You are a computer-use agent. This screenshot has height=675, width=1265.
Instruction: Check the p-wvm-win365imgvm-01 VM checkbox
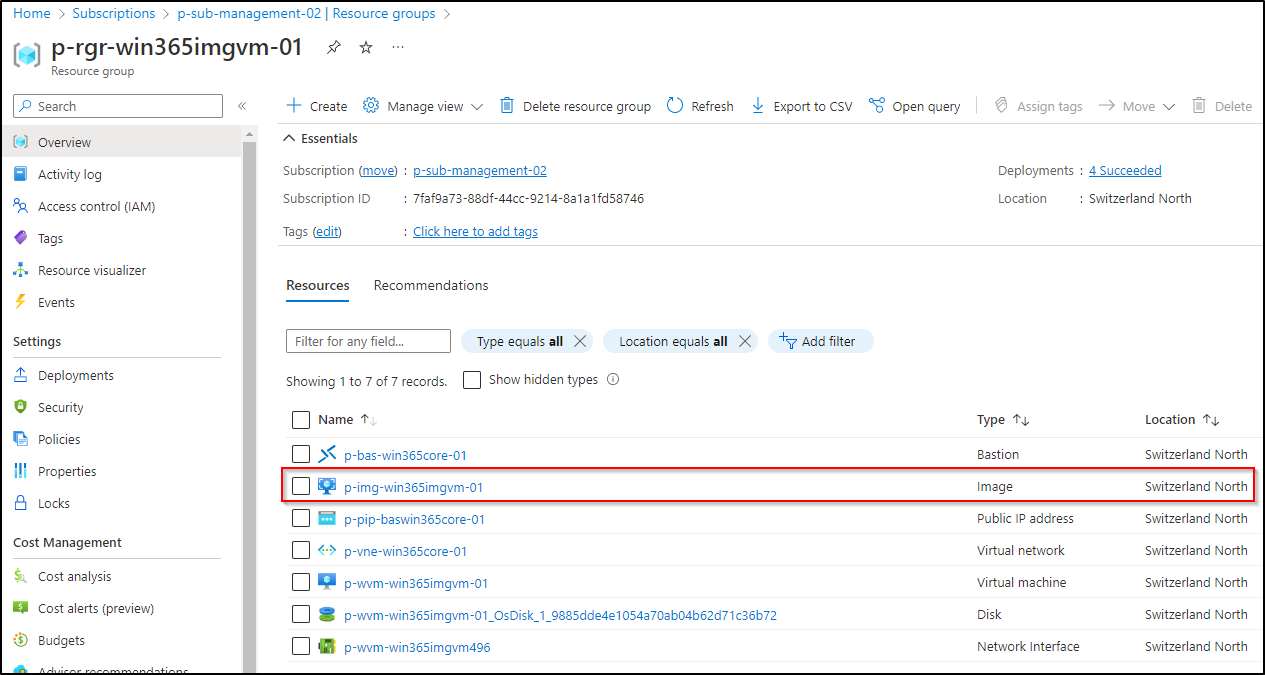pos(301,583)
